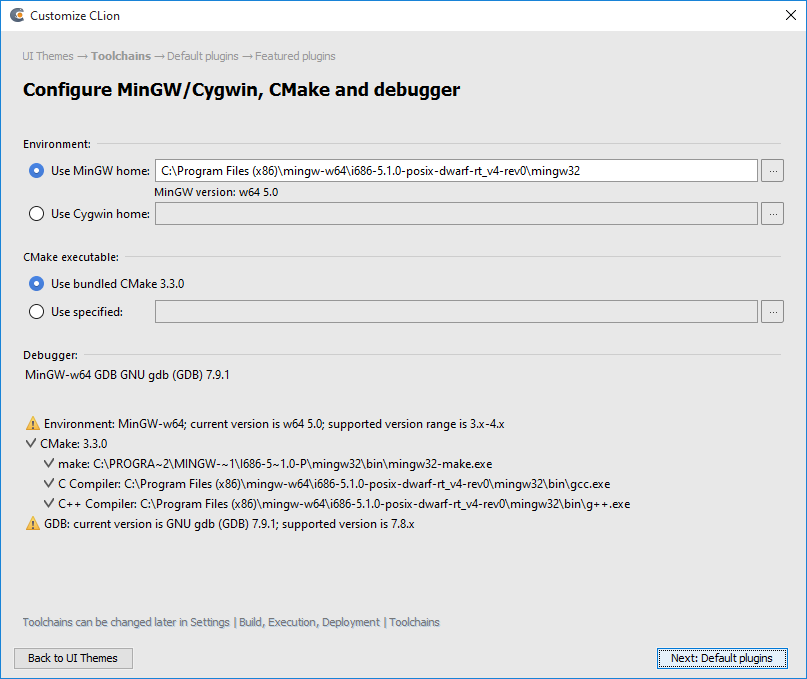The height and width of the screenshot is (679, 807).
Task: Select the Use Cygwin home option
Action: pyautogui.click(x=37, y=213)
